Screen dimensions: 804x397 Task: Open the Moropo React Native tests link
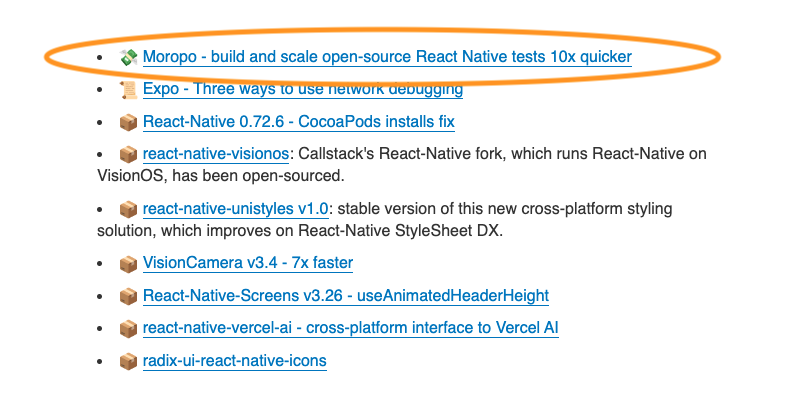(387, 57)
